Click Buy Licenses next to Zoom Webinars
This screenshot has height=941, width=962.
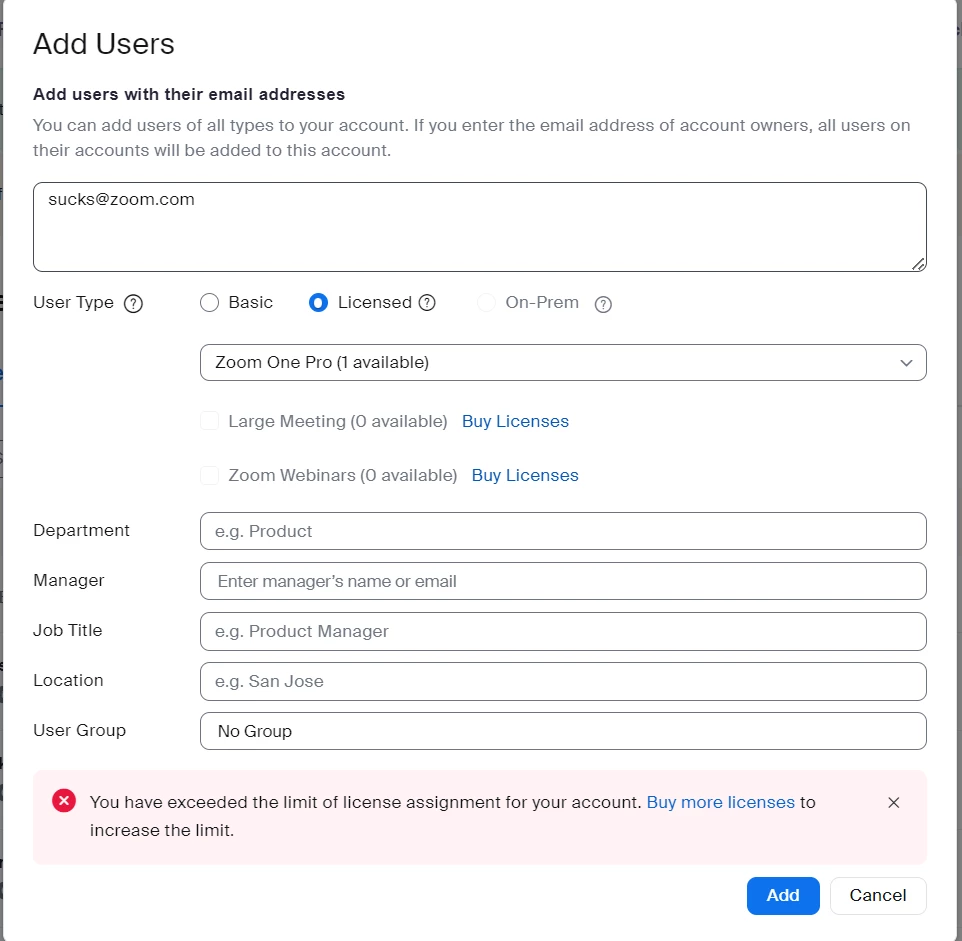point(525,475)
